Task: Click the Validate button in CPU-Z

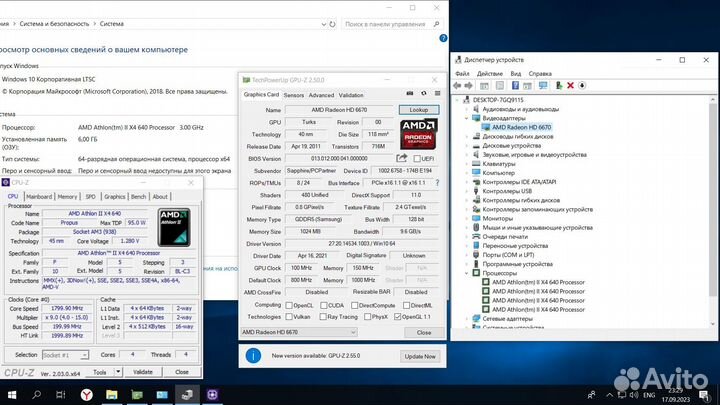Action: pyautogui.click(x=143, y=372)
